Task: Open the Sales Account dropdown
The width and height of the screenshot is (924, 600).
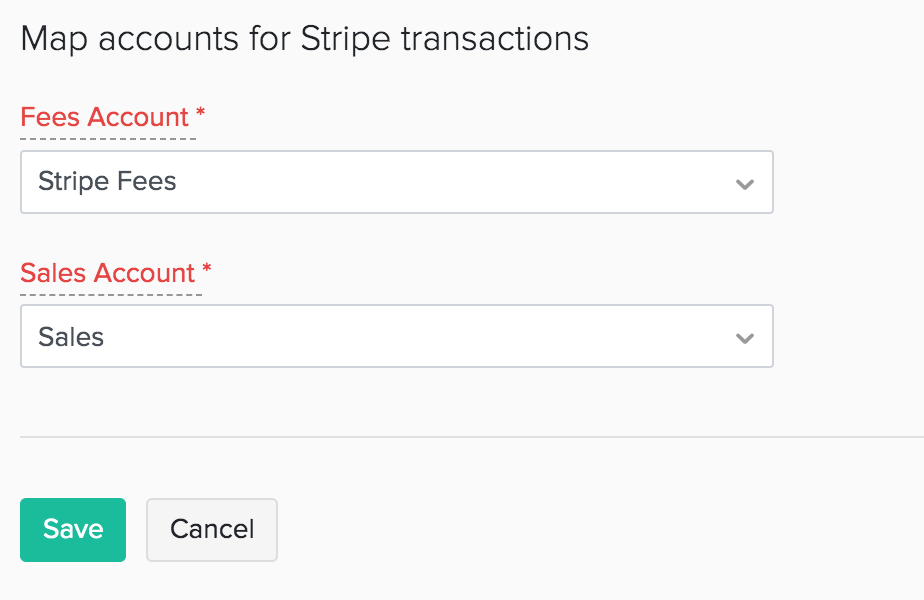Action: click(x=396, y=337)
